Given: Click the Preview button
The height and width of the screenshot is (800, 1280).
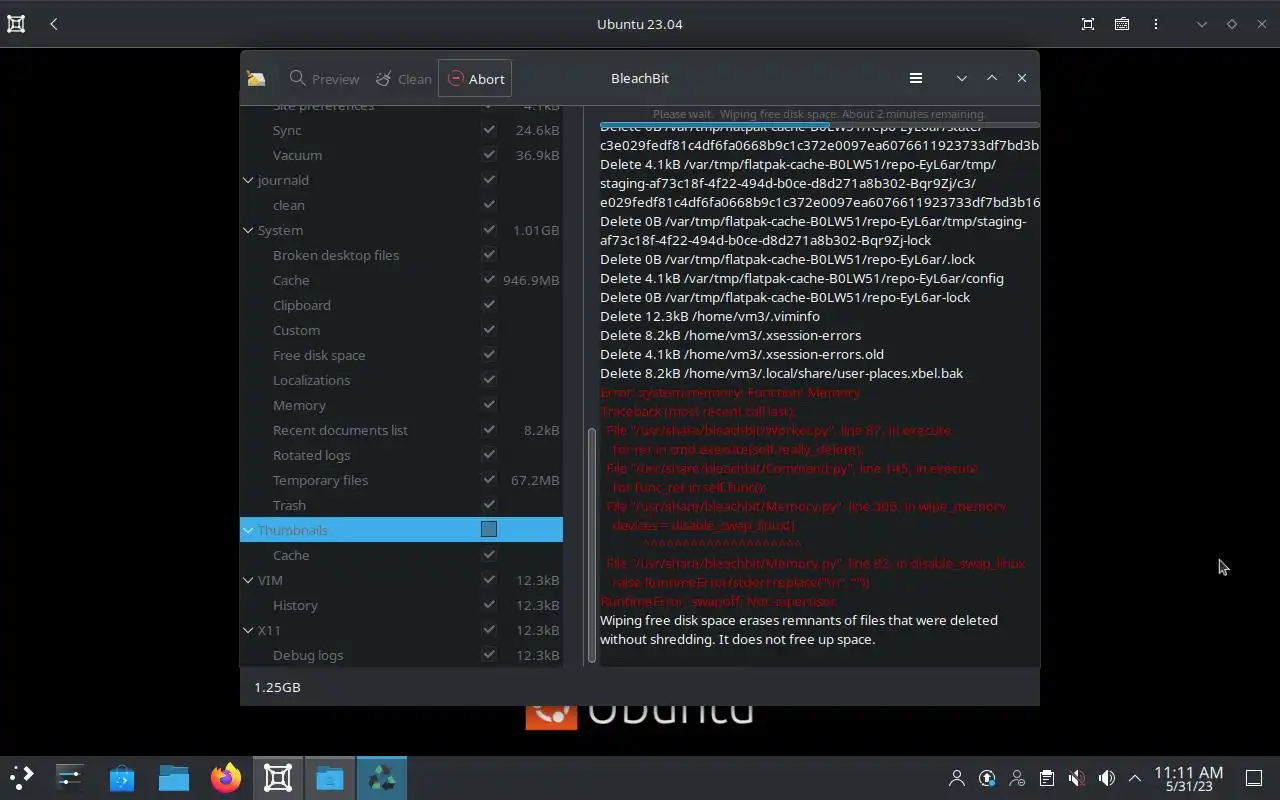Looking at the screenshot, I should (x=324, y=79).
